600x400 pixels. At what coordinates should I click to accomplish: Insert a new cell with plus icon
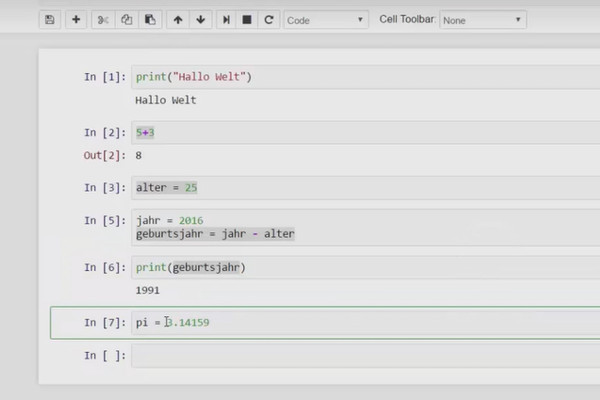[x=76, y=20]
